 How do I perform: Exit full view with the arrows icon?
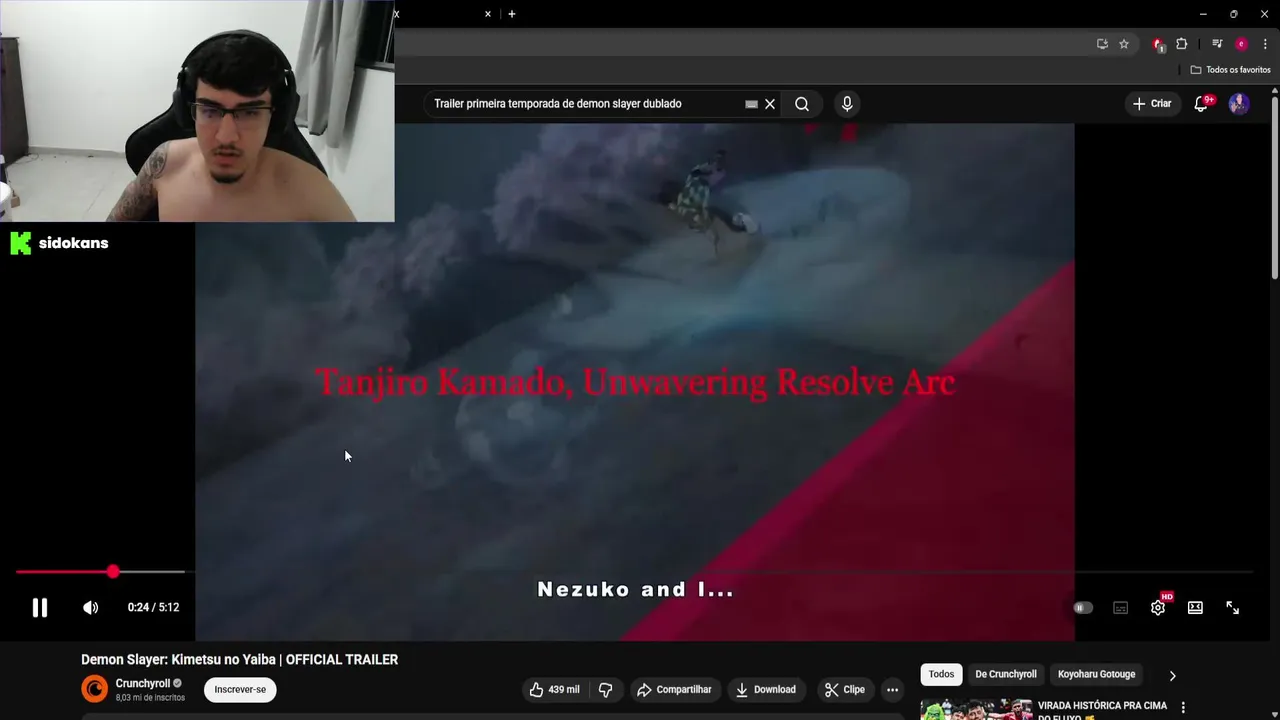click(1233, 607)
